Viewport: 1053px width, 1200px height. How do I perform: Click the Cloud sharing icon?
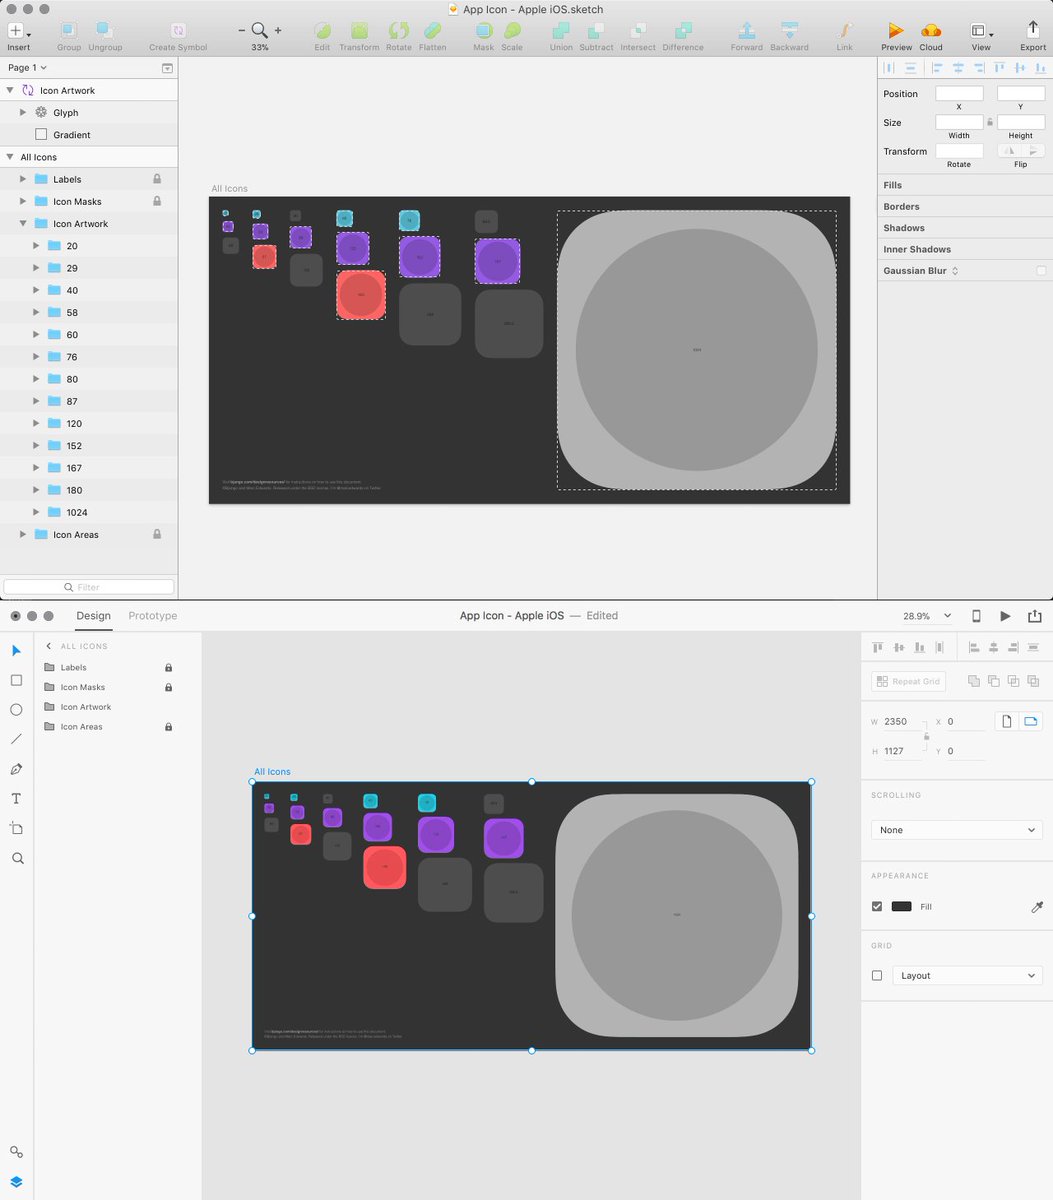930,33
